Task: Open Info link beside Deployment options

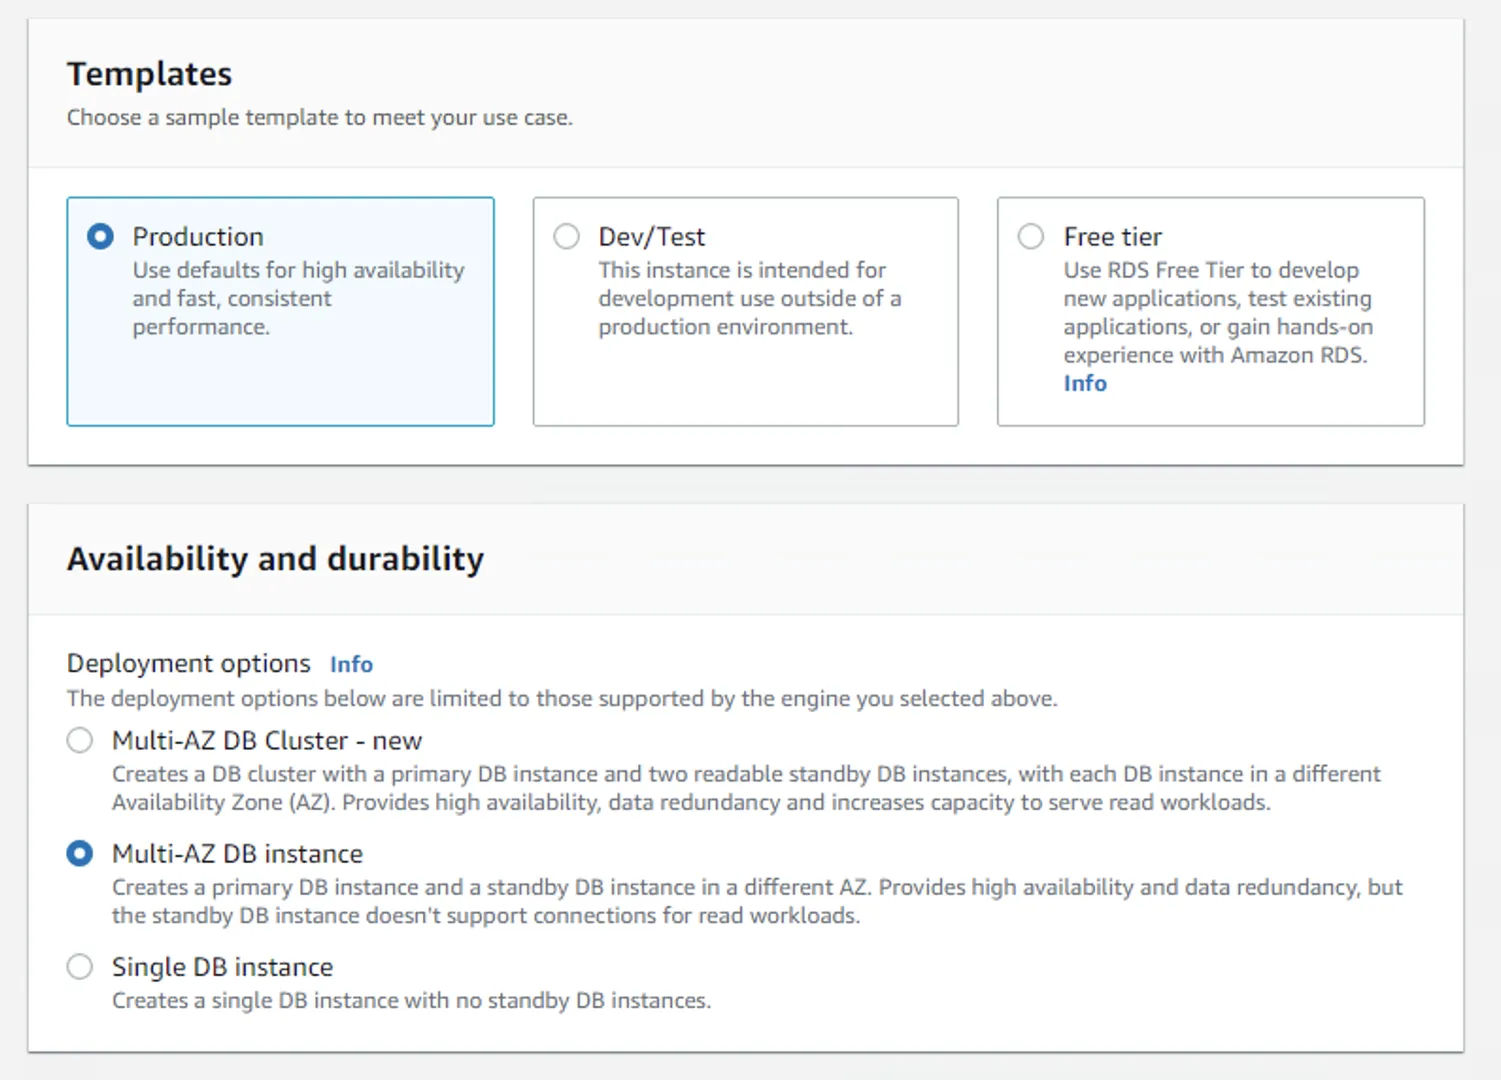Action: (x=351, y=665)
